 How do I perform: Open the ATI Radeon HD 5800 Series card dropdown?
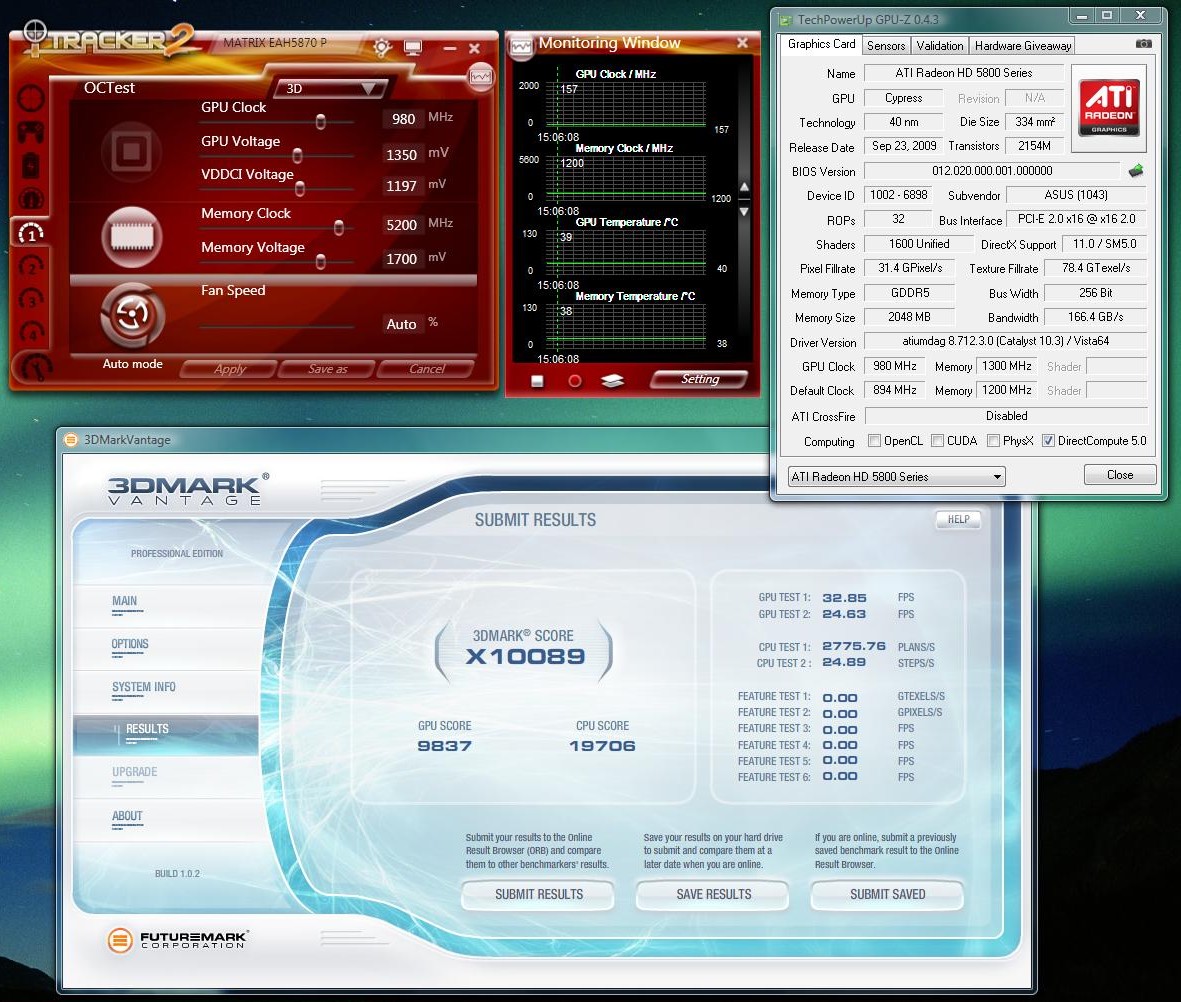(x=896, y=477)
